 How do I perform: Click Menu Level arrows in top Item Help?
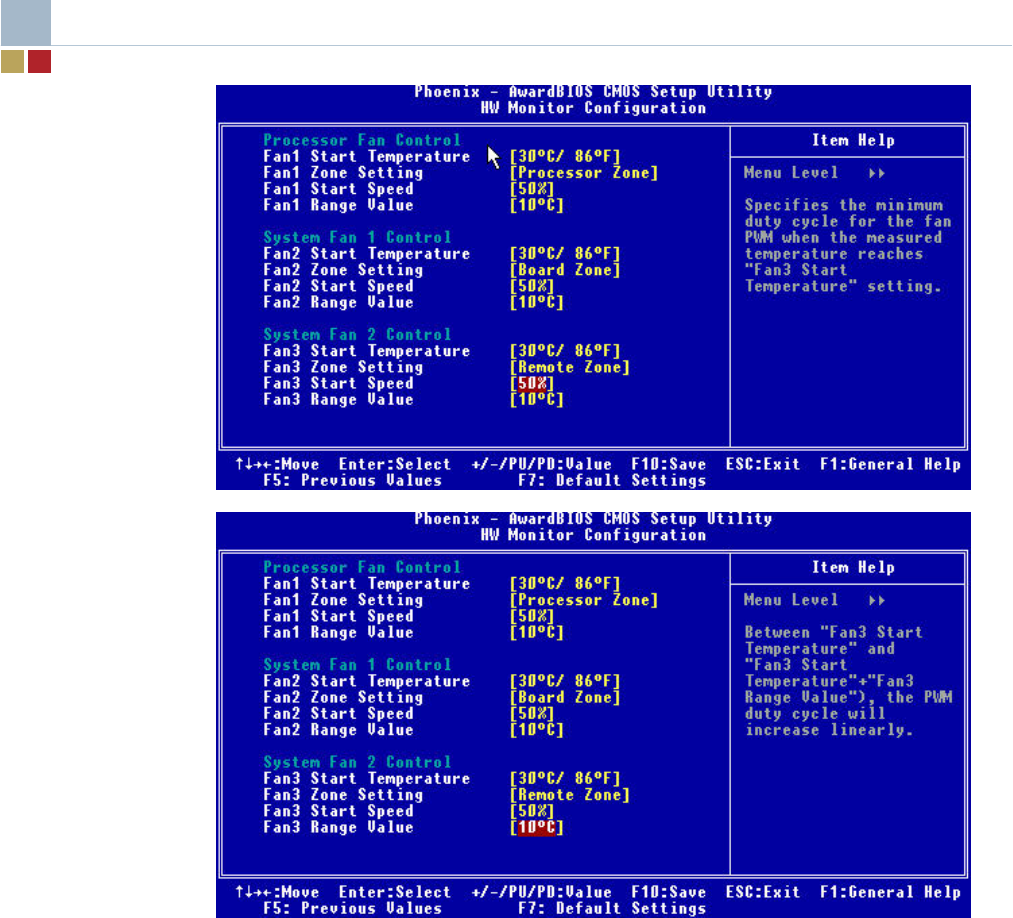(877, 172)
